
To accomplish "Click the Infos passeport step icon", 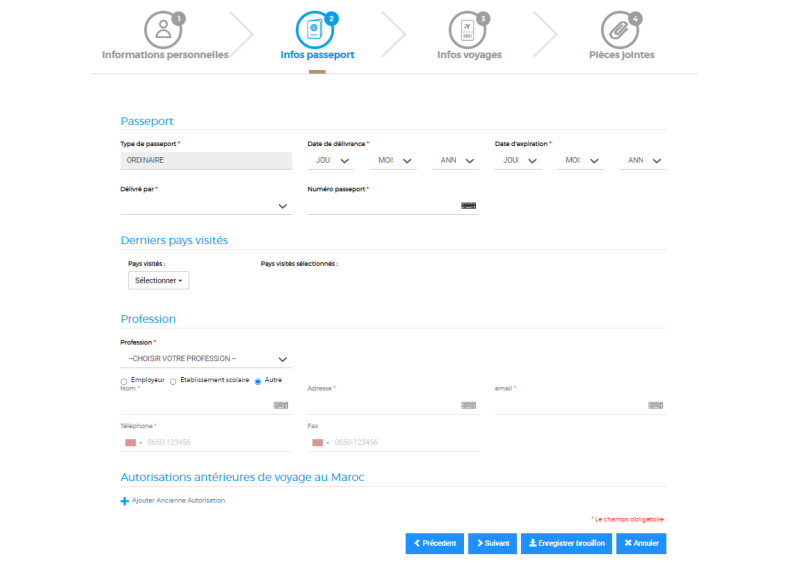I will tap(316, 29).
